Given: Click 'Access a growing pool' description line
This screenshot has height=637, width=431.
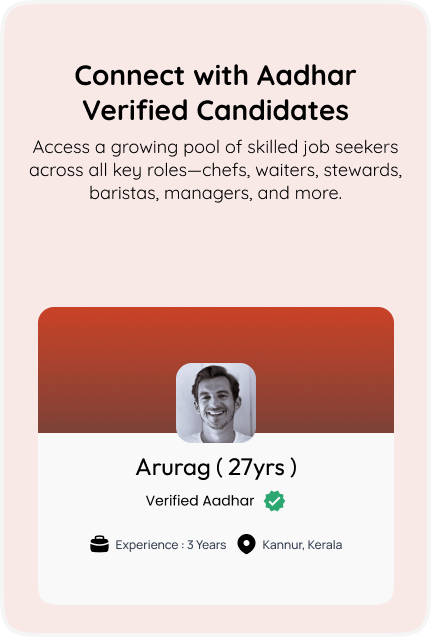Looking at the screenshot, I should [215, 147].
